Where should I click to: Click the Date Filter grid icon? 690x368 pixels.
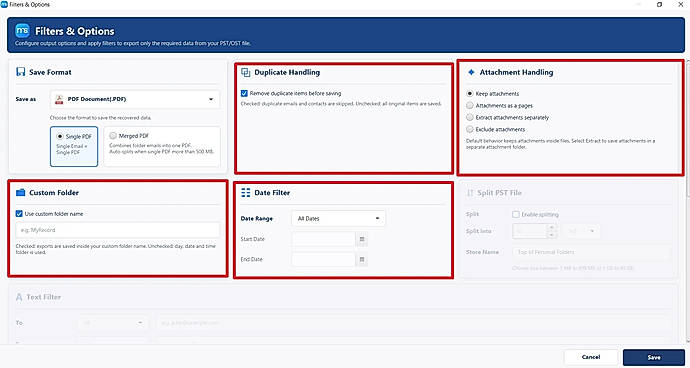pyautogui.click(x=246, y=193)
